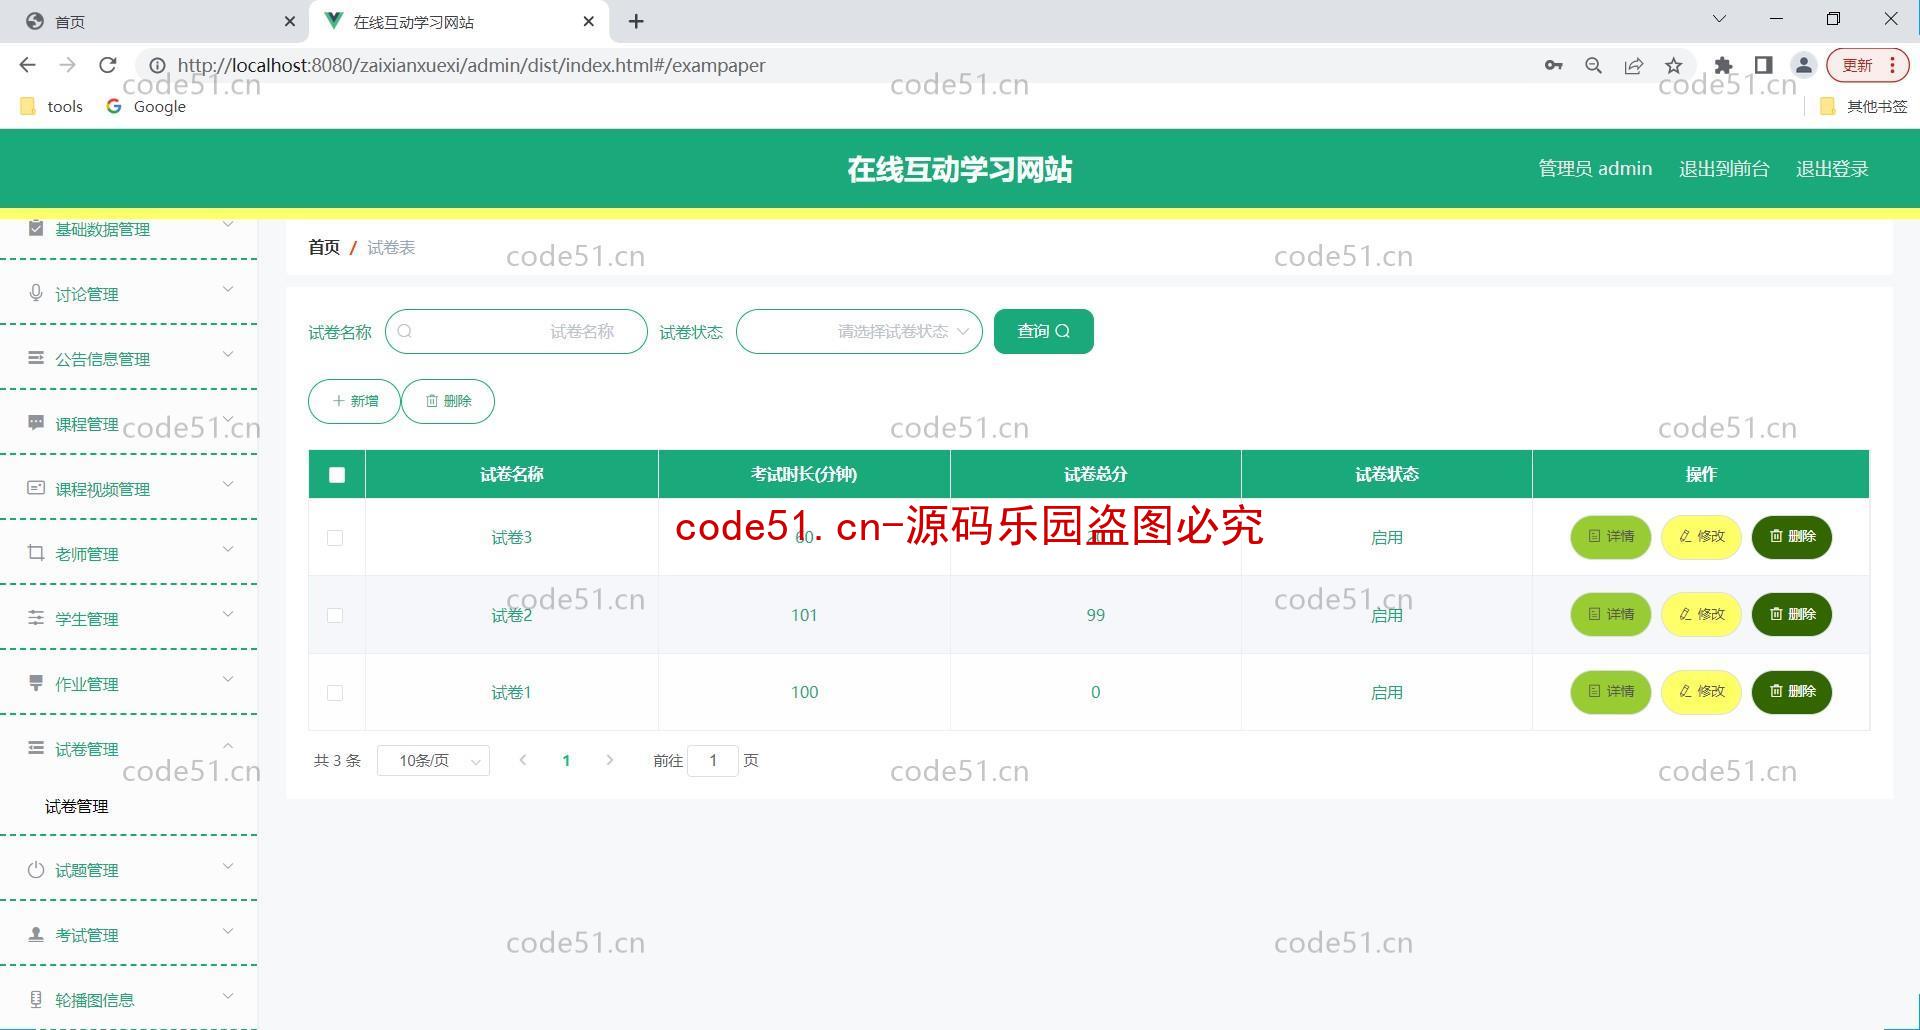Click the 首页 breadcrumb link

pos(324,247)
